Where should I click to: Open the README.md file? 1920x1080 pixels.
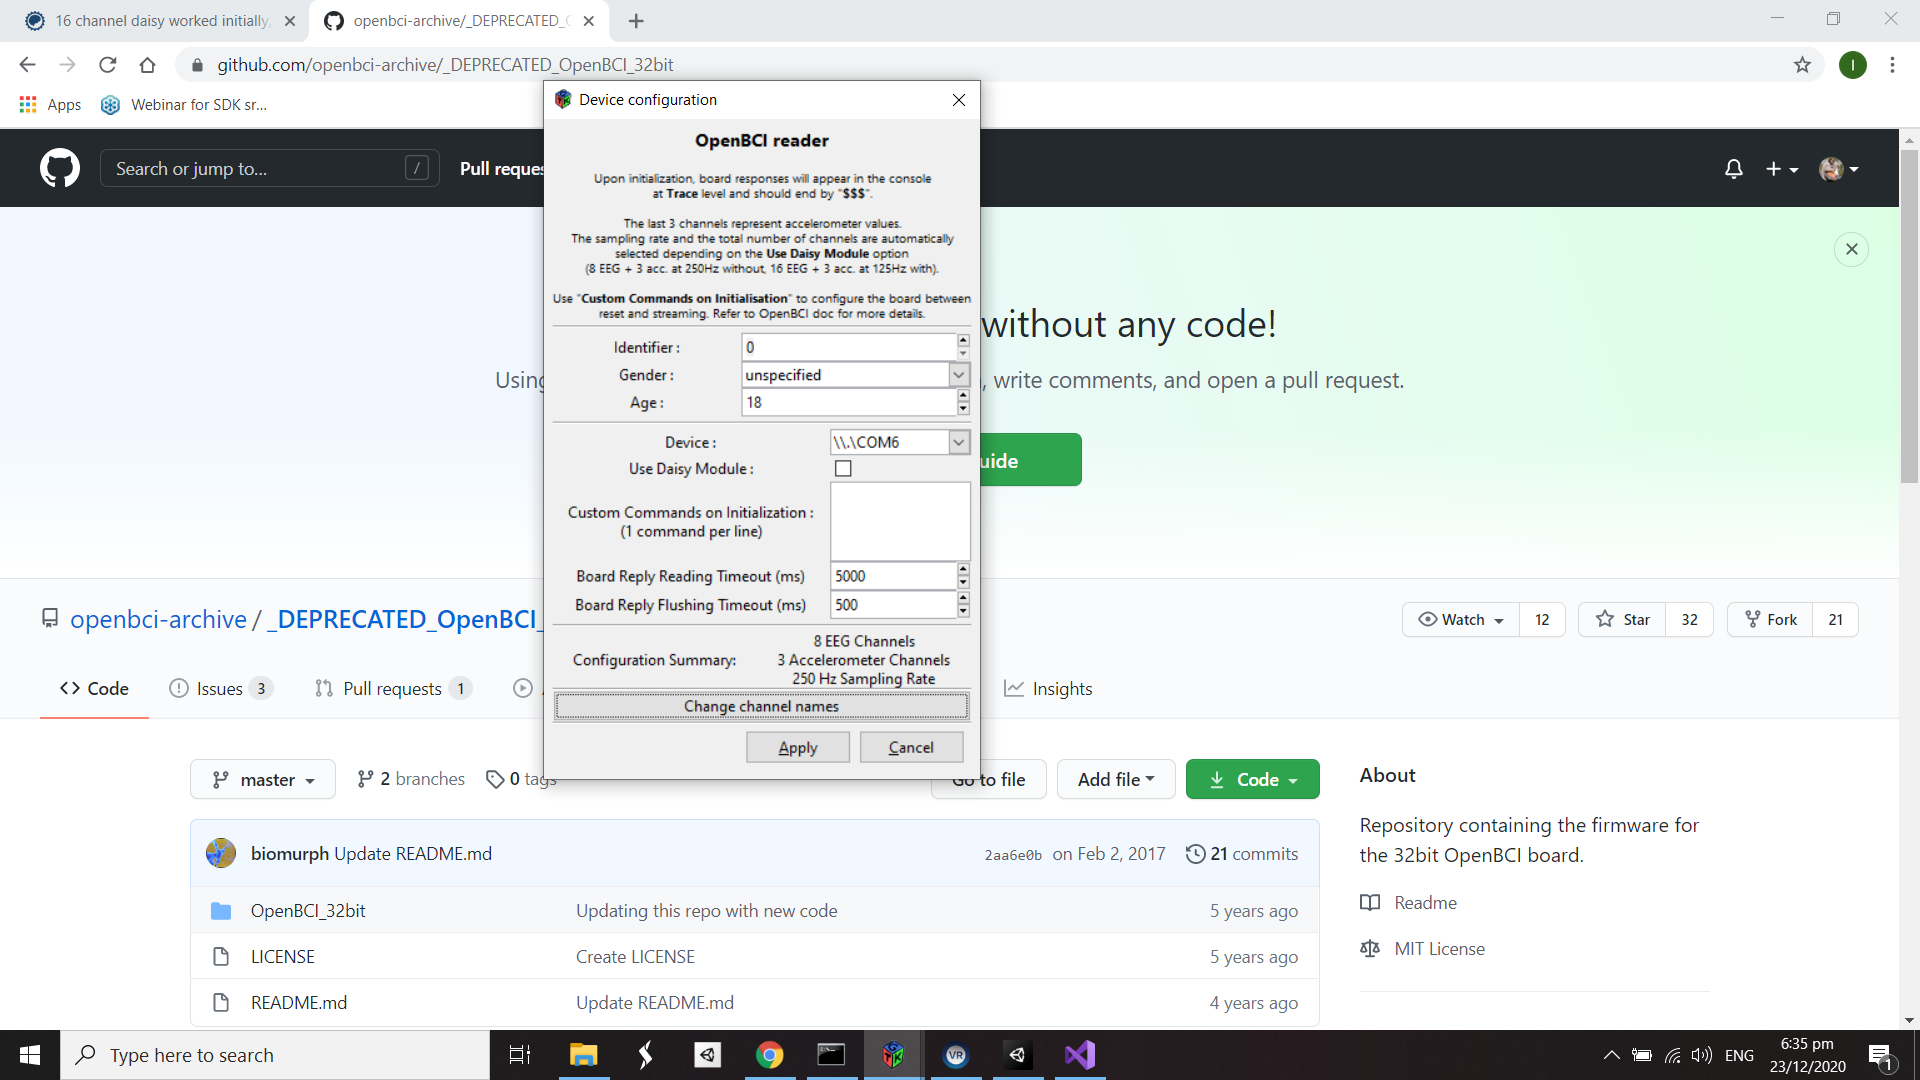(299, 1003)
